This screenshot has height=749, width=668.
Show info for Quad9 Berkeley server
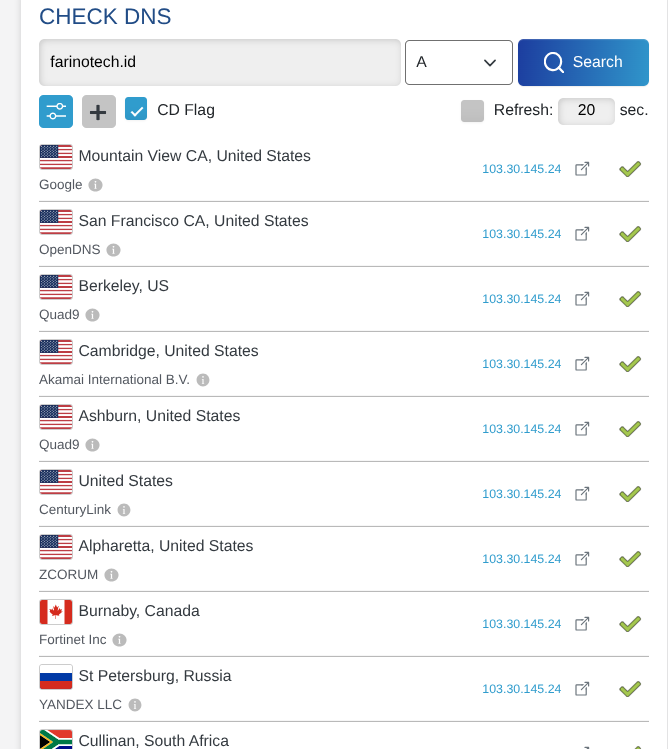[x=92, y=315]
